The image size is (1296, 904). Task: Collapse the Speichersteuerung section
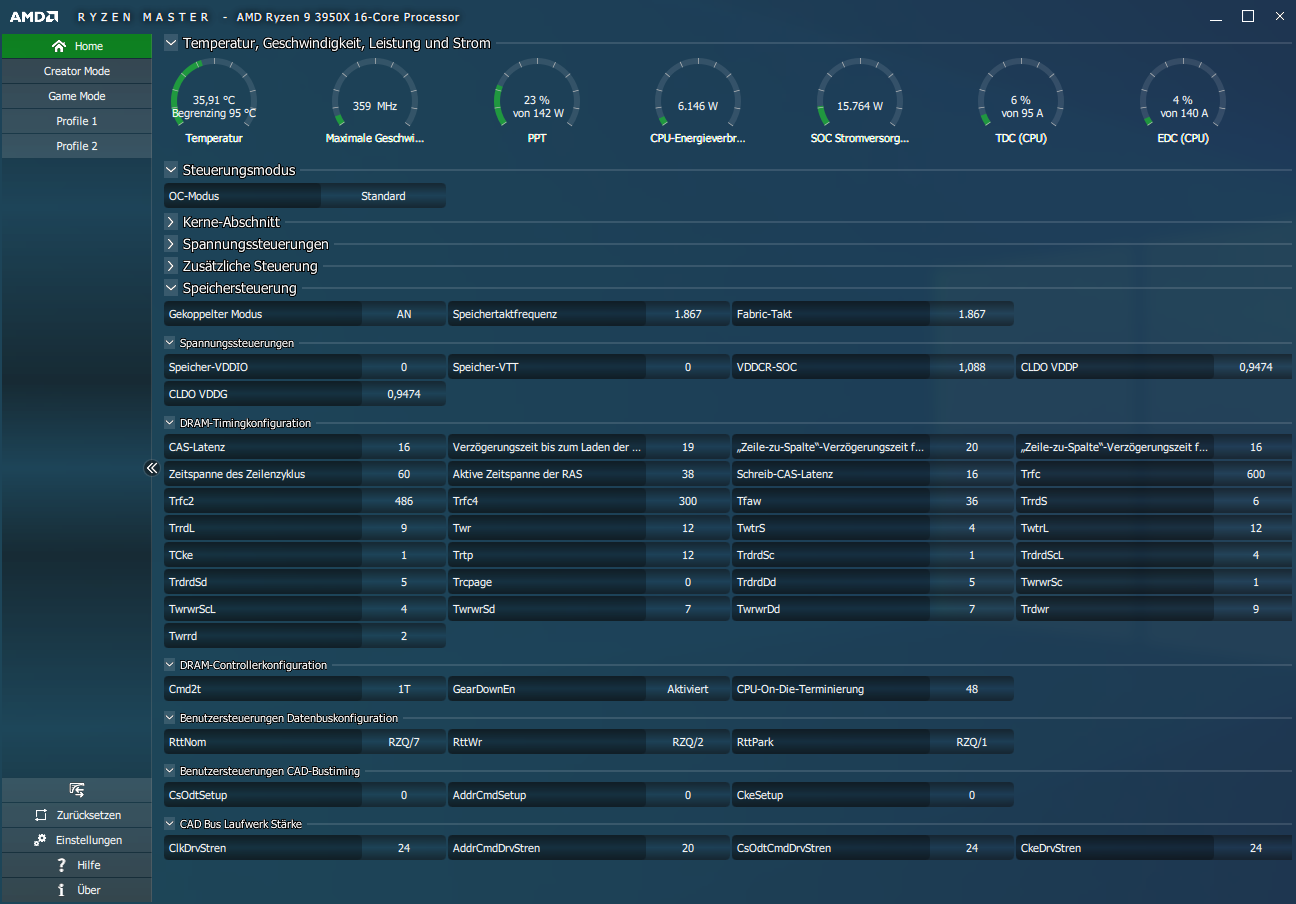click(x=171, y=288)
